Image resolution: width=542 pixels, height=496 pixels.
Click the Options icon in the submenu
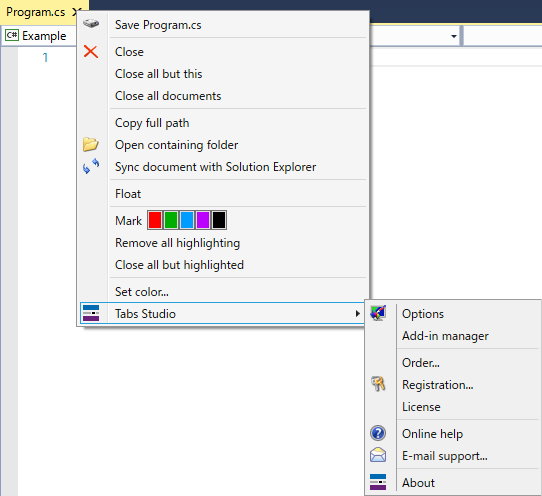[x=378, y=313]
